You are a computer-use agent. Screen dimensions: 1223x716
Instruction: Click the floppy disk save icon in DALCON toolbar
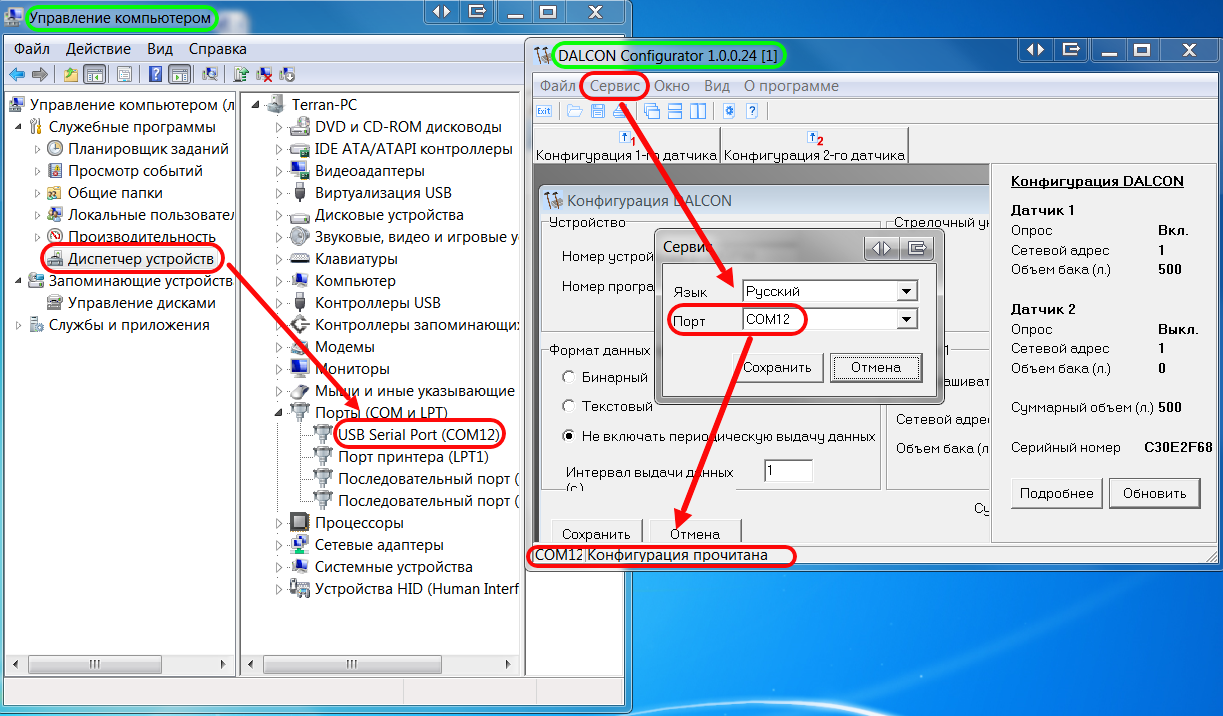click(x=597, y=111)
